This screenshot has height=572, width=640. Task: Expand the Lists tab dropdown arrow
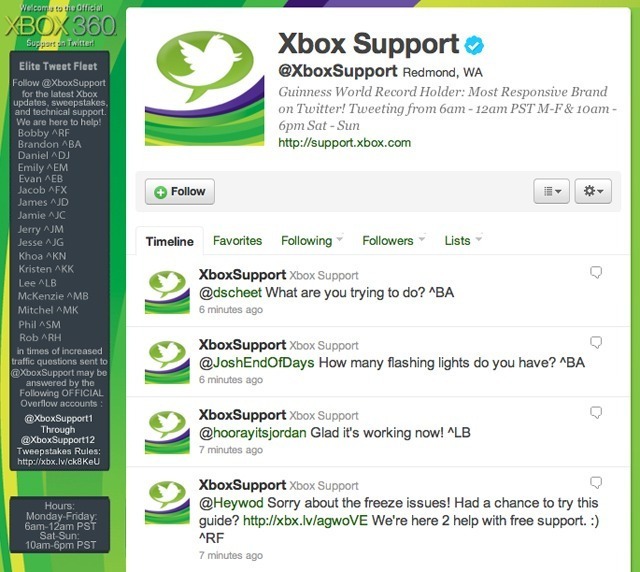pyautogui.click(x=479, y=238)
